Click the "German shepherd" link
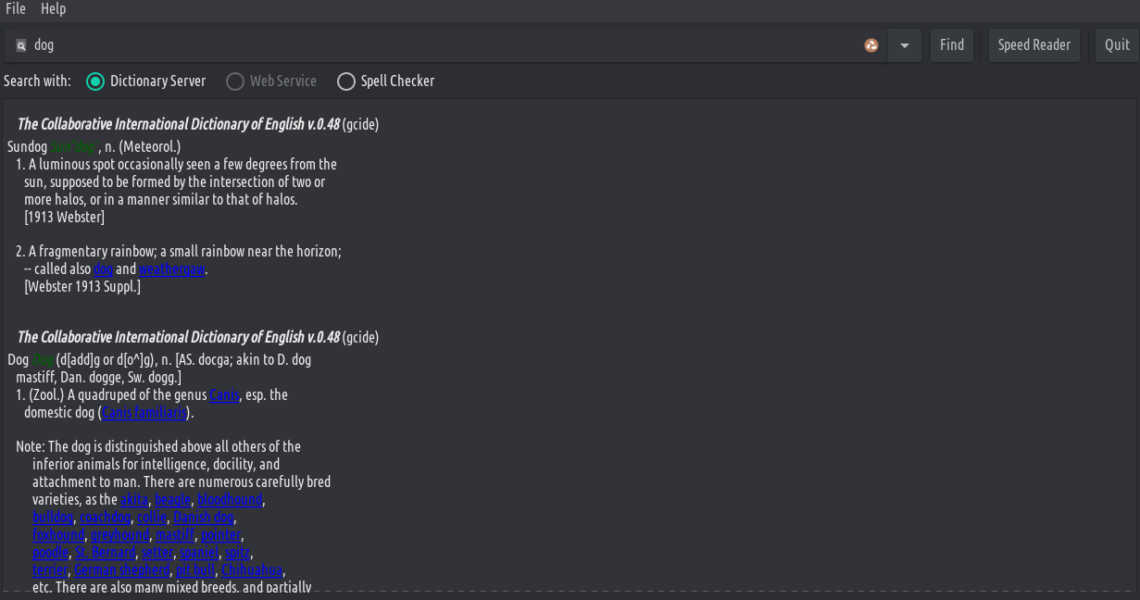The width and height of the screenshot is (1140, 600). point(122,570)
